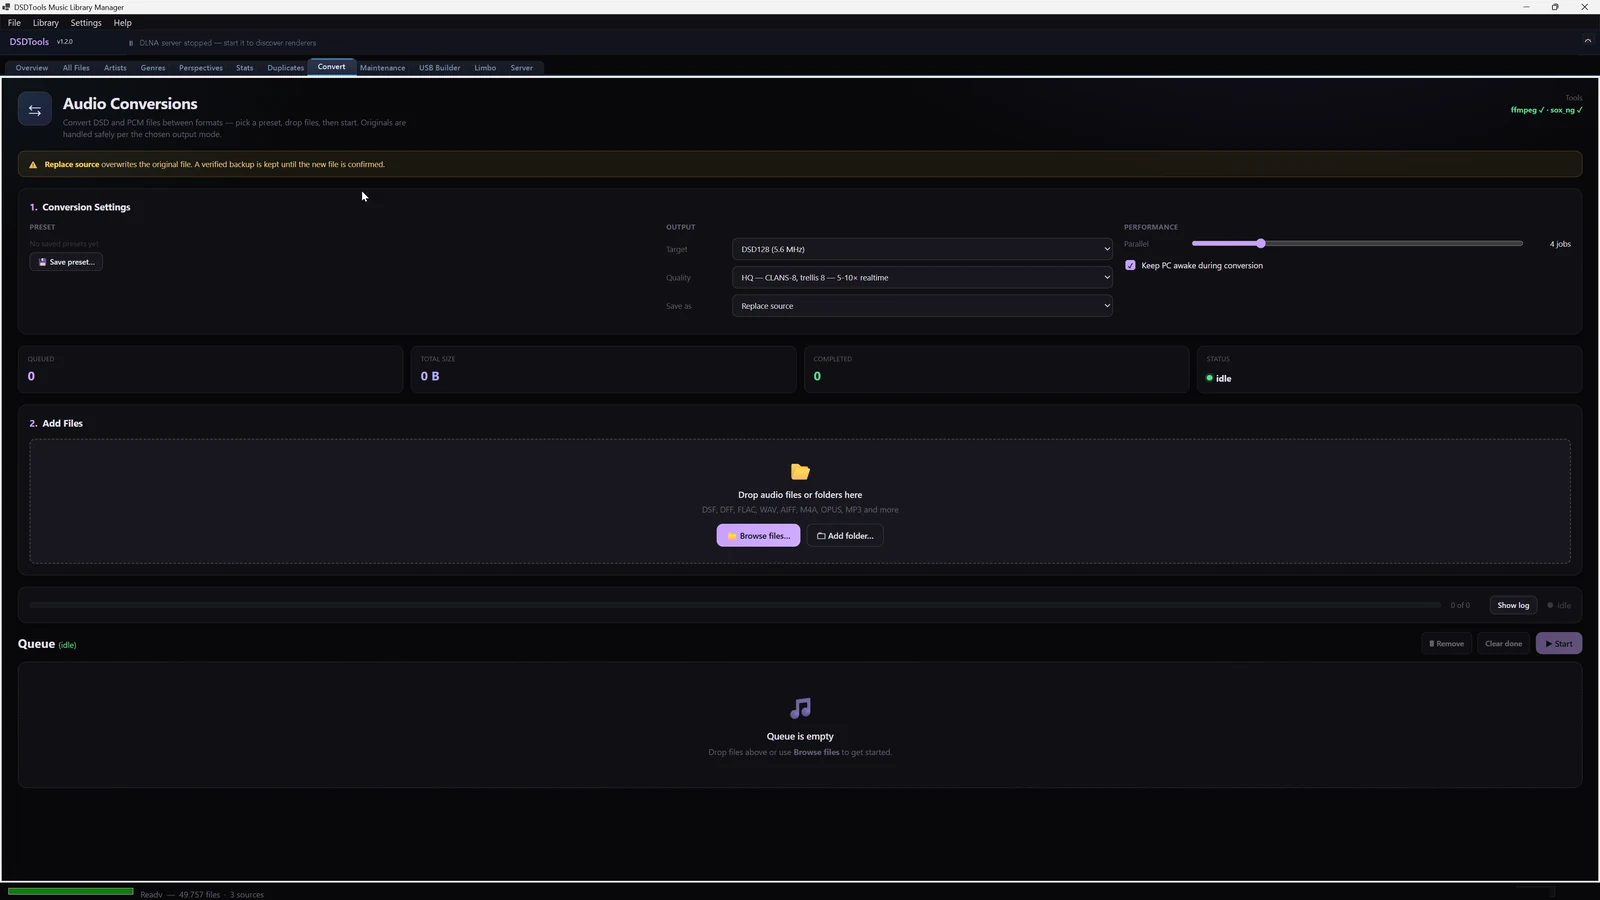The height and width of the screenshot is (900, 1600).
Task: Select the Convert tab
Action: tap(332, 67)
